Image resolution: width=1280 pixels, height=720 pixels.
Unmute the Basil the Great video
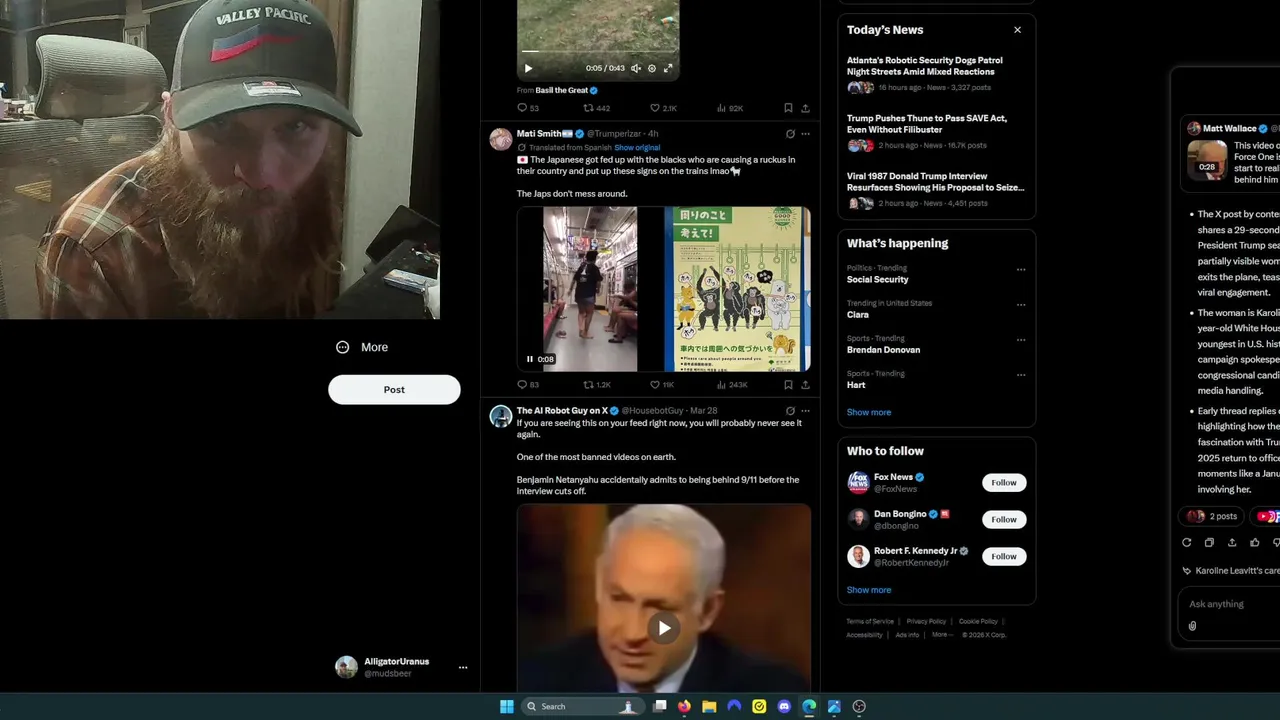click(x=636, y=68)
